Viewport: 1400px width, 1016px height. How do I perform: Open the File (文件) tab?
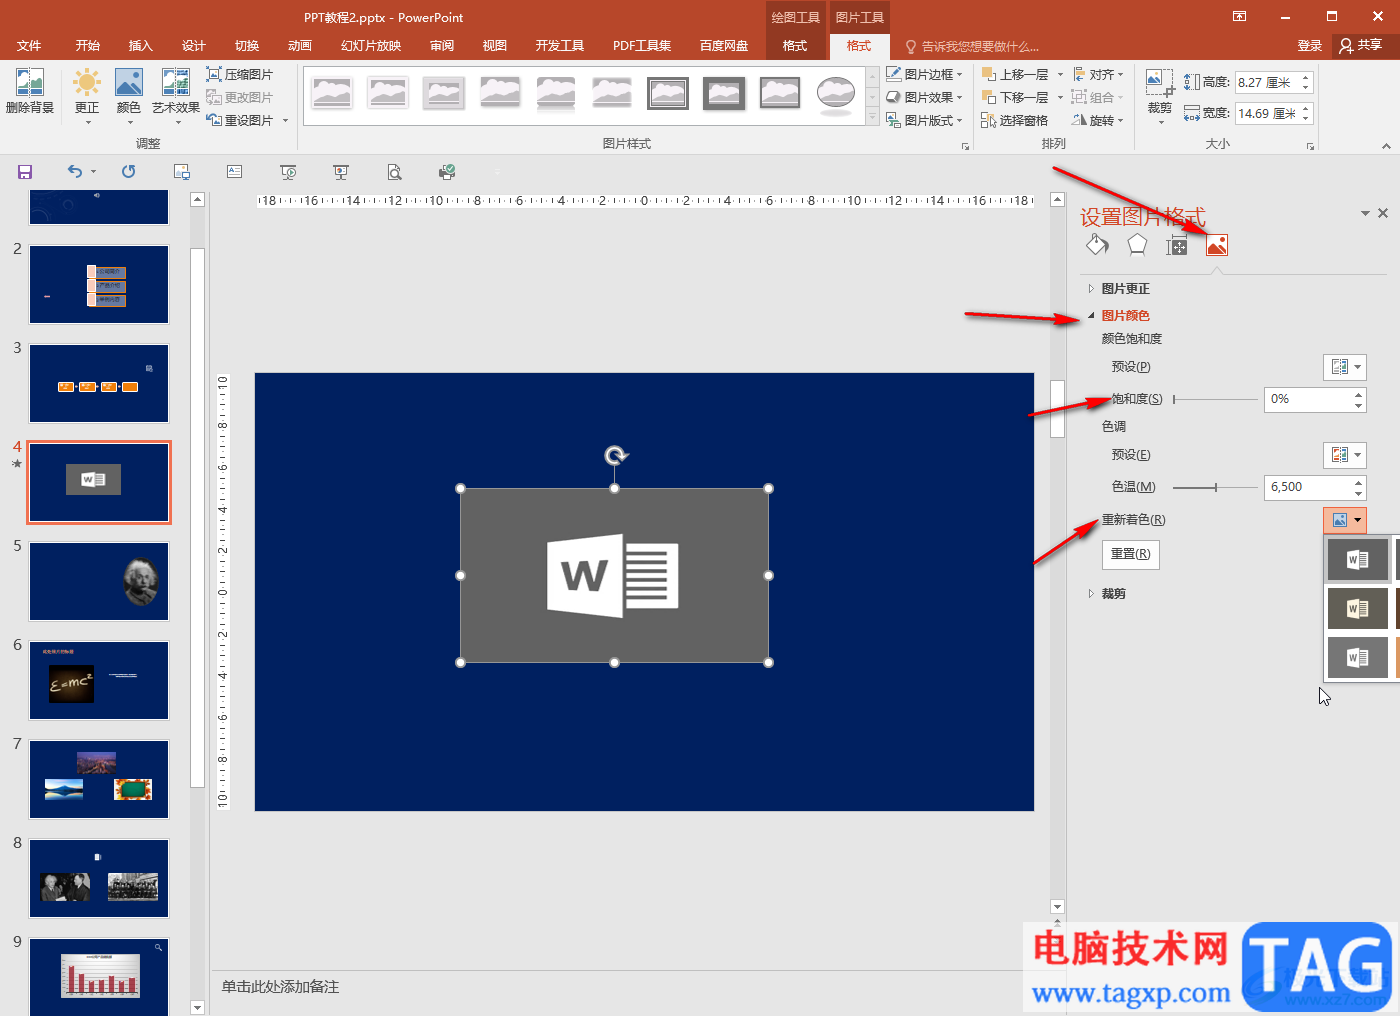point(29,46)
